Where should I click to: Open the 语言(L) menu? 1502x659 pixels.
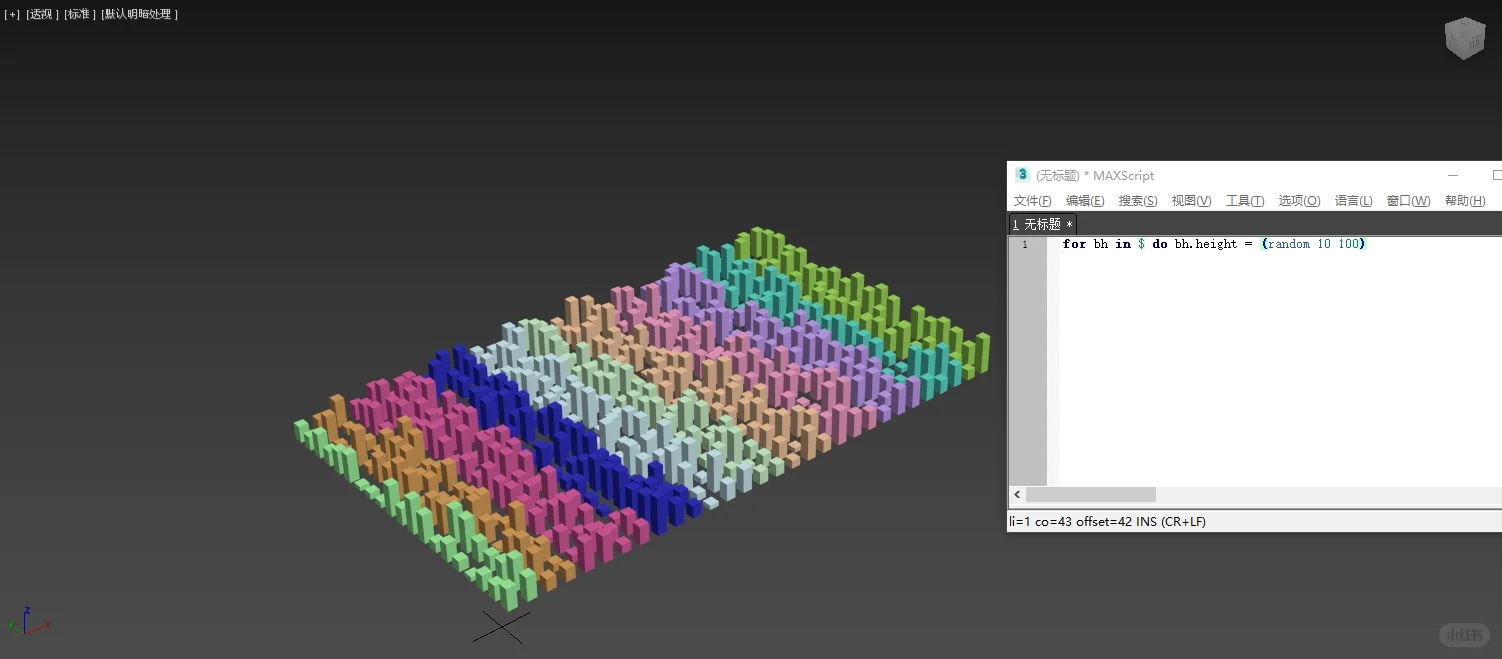click(x=1353, y=200)
